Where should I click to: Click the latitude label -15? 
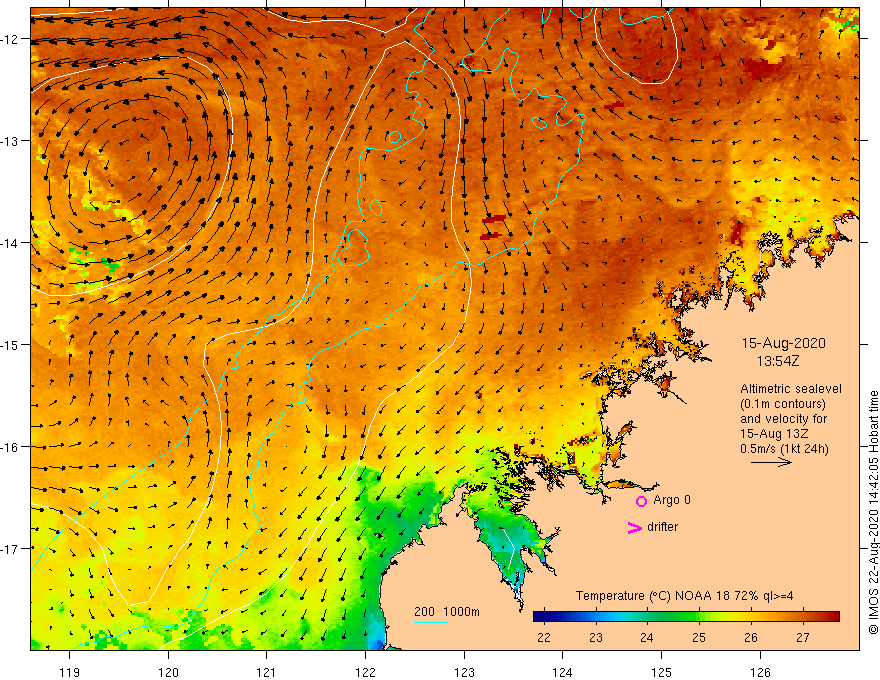click(x=10, y=344)
